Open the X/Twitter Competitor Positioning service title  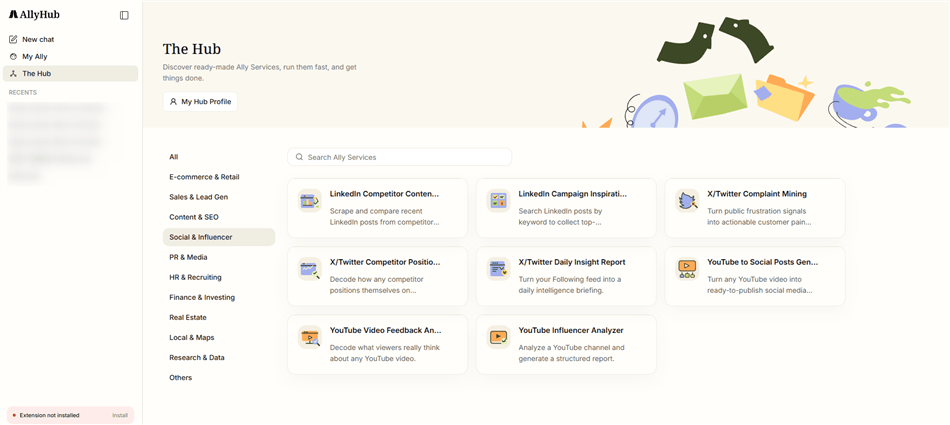(x=385, y=262)
